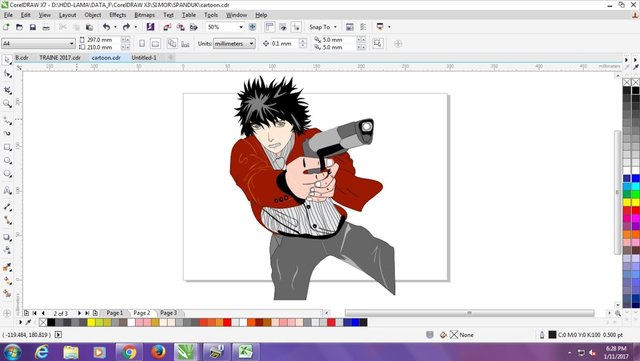The image size is (640, 361).
Task: Toggle Treat as Filled button
Action: tap(378, 44)
